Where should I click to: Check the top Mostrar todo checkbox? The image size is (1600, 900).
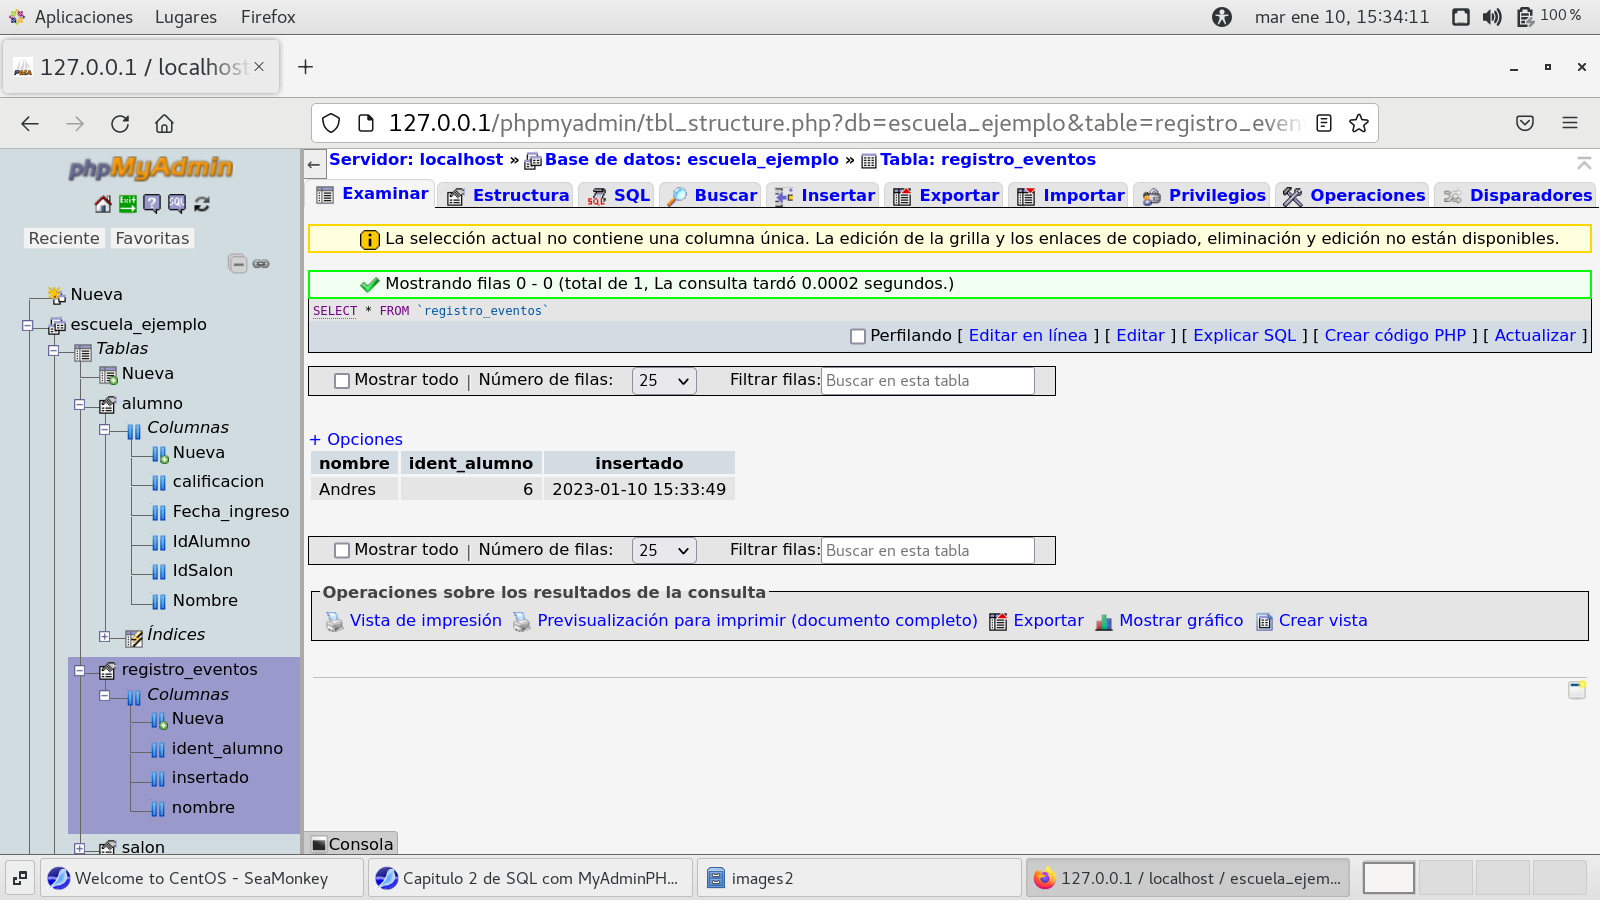point(342,381)
